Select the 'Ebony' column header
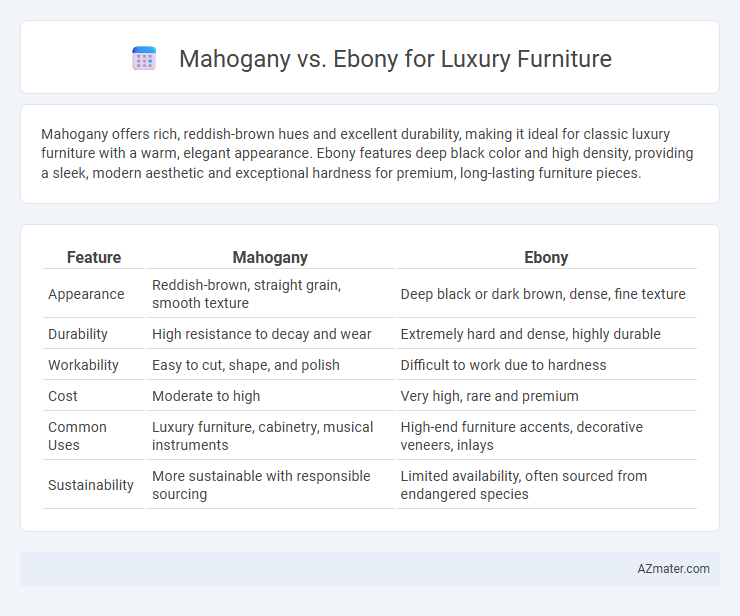The height and width of the screenshot is (616, 740). click(x=546, y=257)
